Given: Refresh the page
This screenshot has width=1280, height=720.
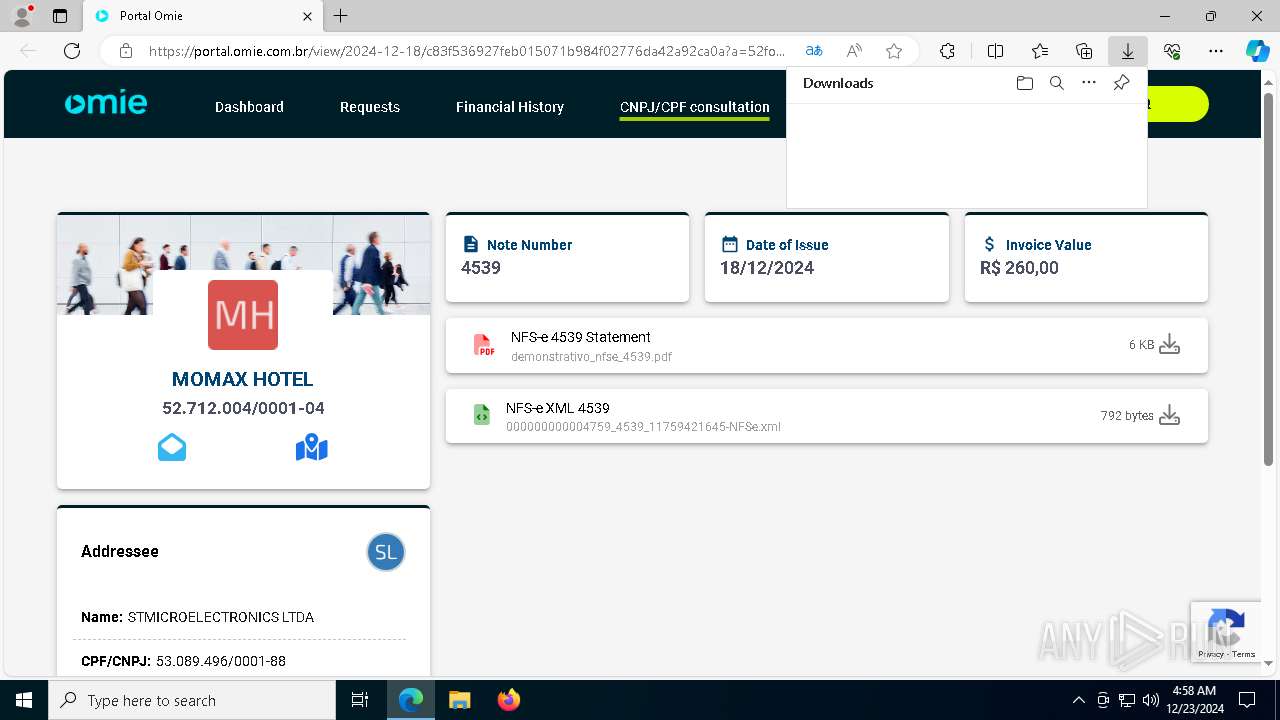Looking at the screenshot, I should [x=72, y=51].
